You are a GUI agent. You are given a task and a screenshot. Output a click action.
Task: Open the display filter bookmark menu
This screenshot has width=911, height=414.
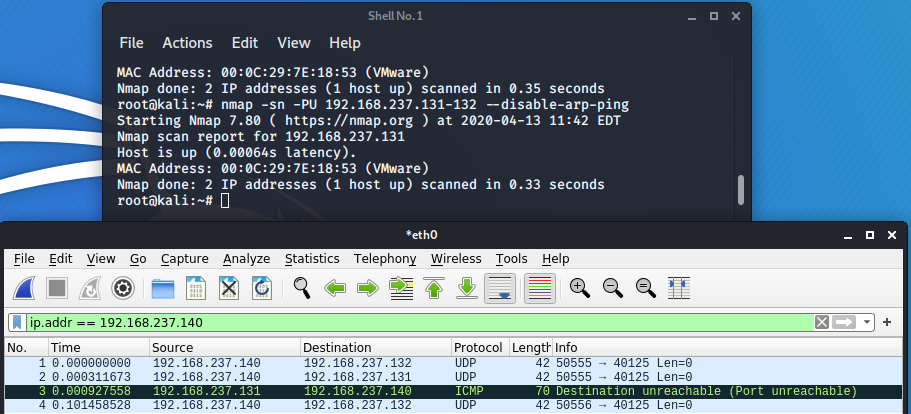pyautogui.click(x=17, y=322)
